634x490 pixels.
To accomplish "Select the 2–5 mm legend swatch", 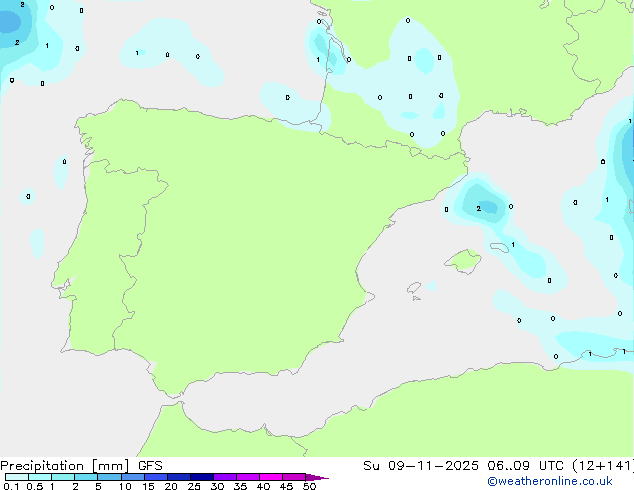I will point(86,477).
